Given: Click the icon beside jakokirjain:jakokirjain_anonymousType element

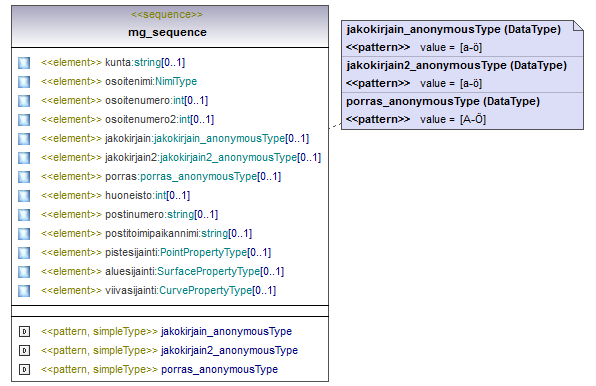Looking at the screenshot, I should point(24,139).
